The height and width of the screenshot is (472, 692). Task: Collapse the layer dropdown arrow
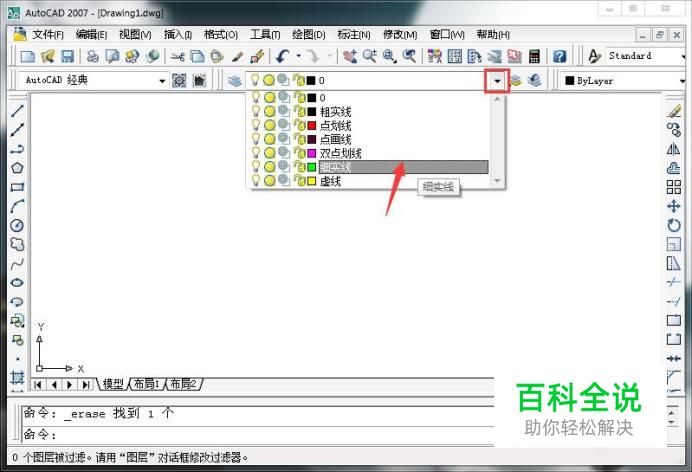pos(497,81)
